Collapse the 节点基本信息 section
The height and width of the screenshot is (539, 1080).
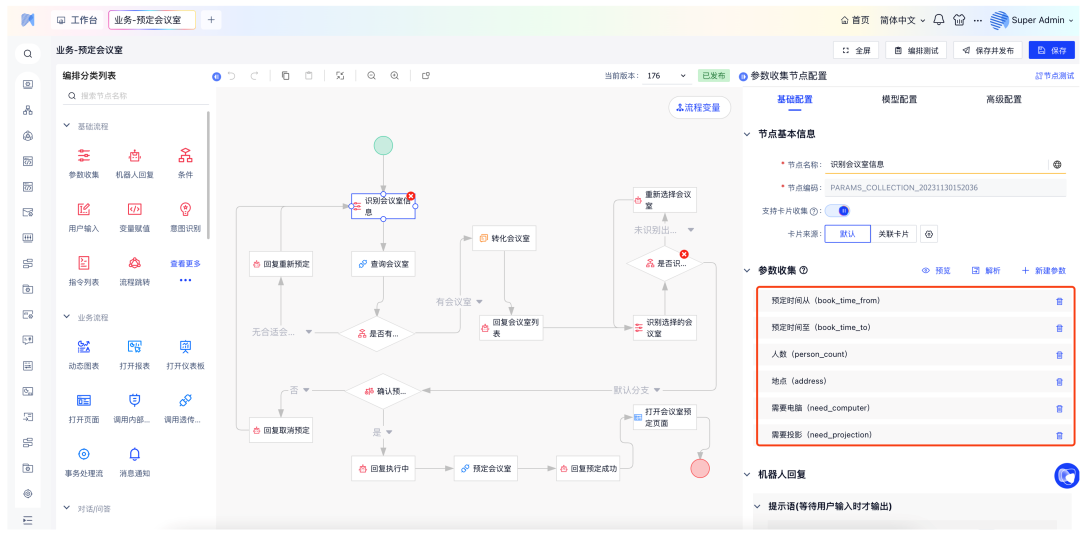[747, 134]
